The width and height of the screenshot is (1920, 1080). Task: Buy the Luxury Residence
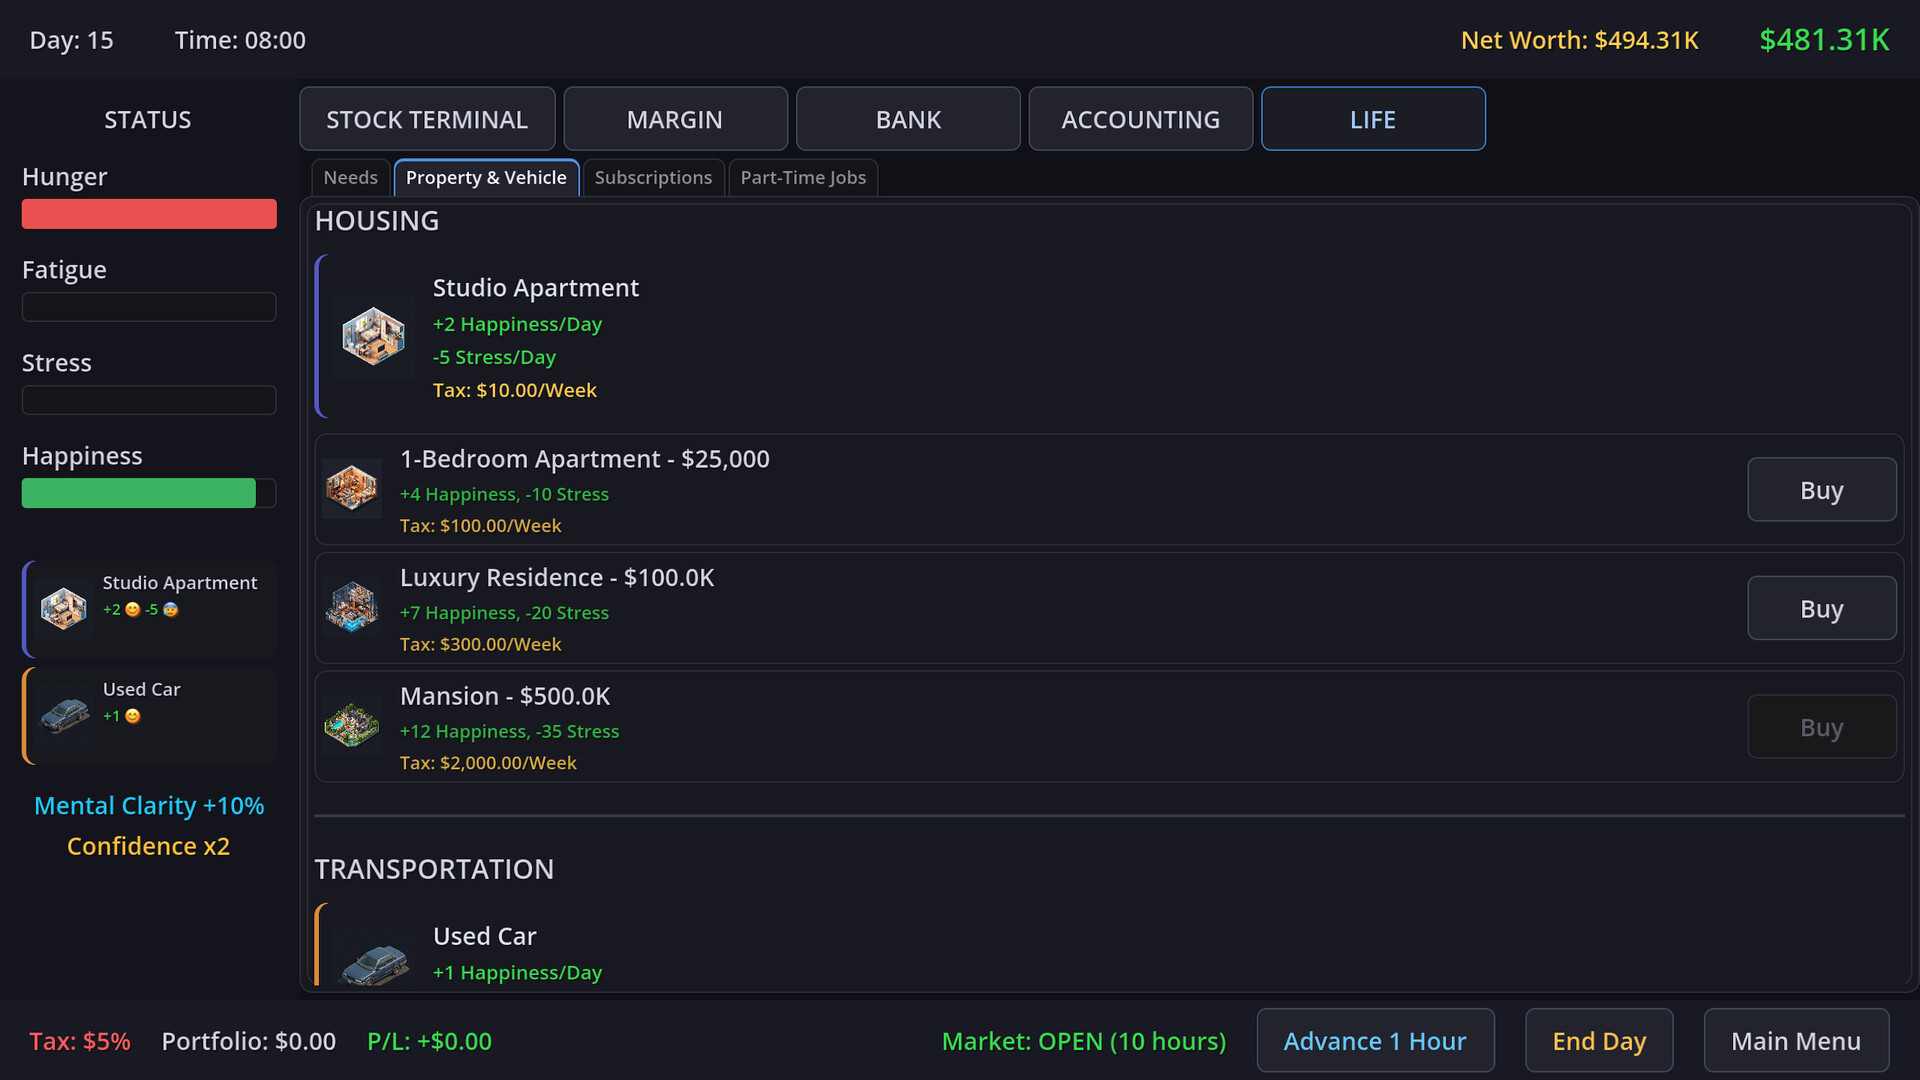[1821, 608]
